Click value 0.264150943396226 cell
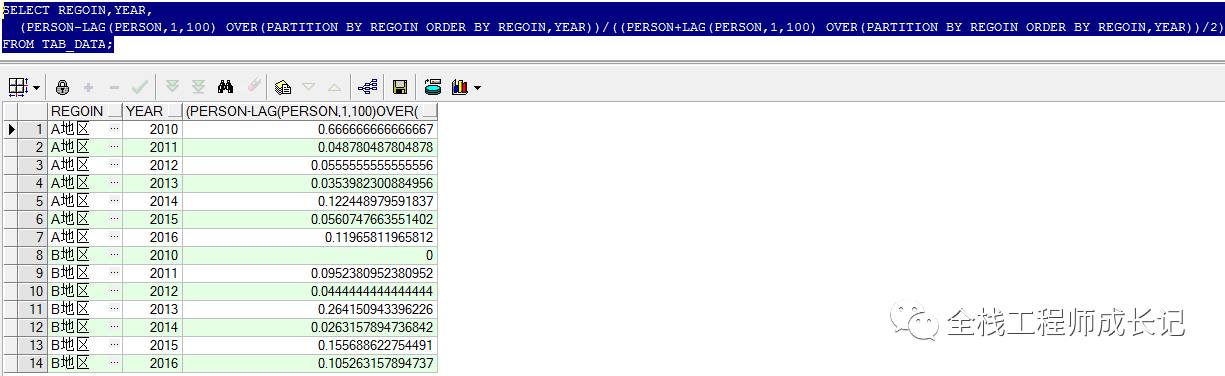This screenshot has width=1225, height=376. pos(311,309)
